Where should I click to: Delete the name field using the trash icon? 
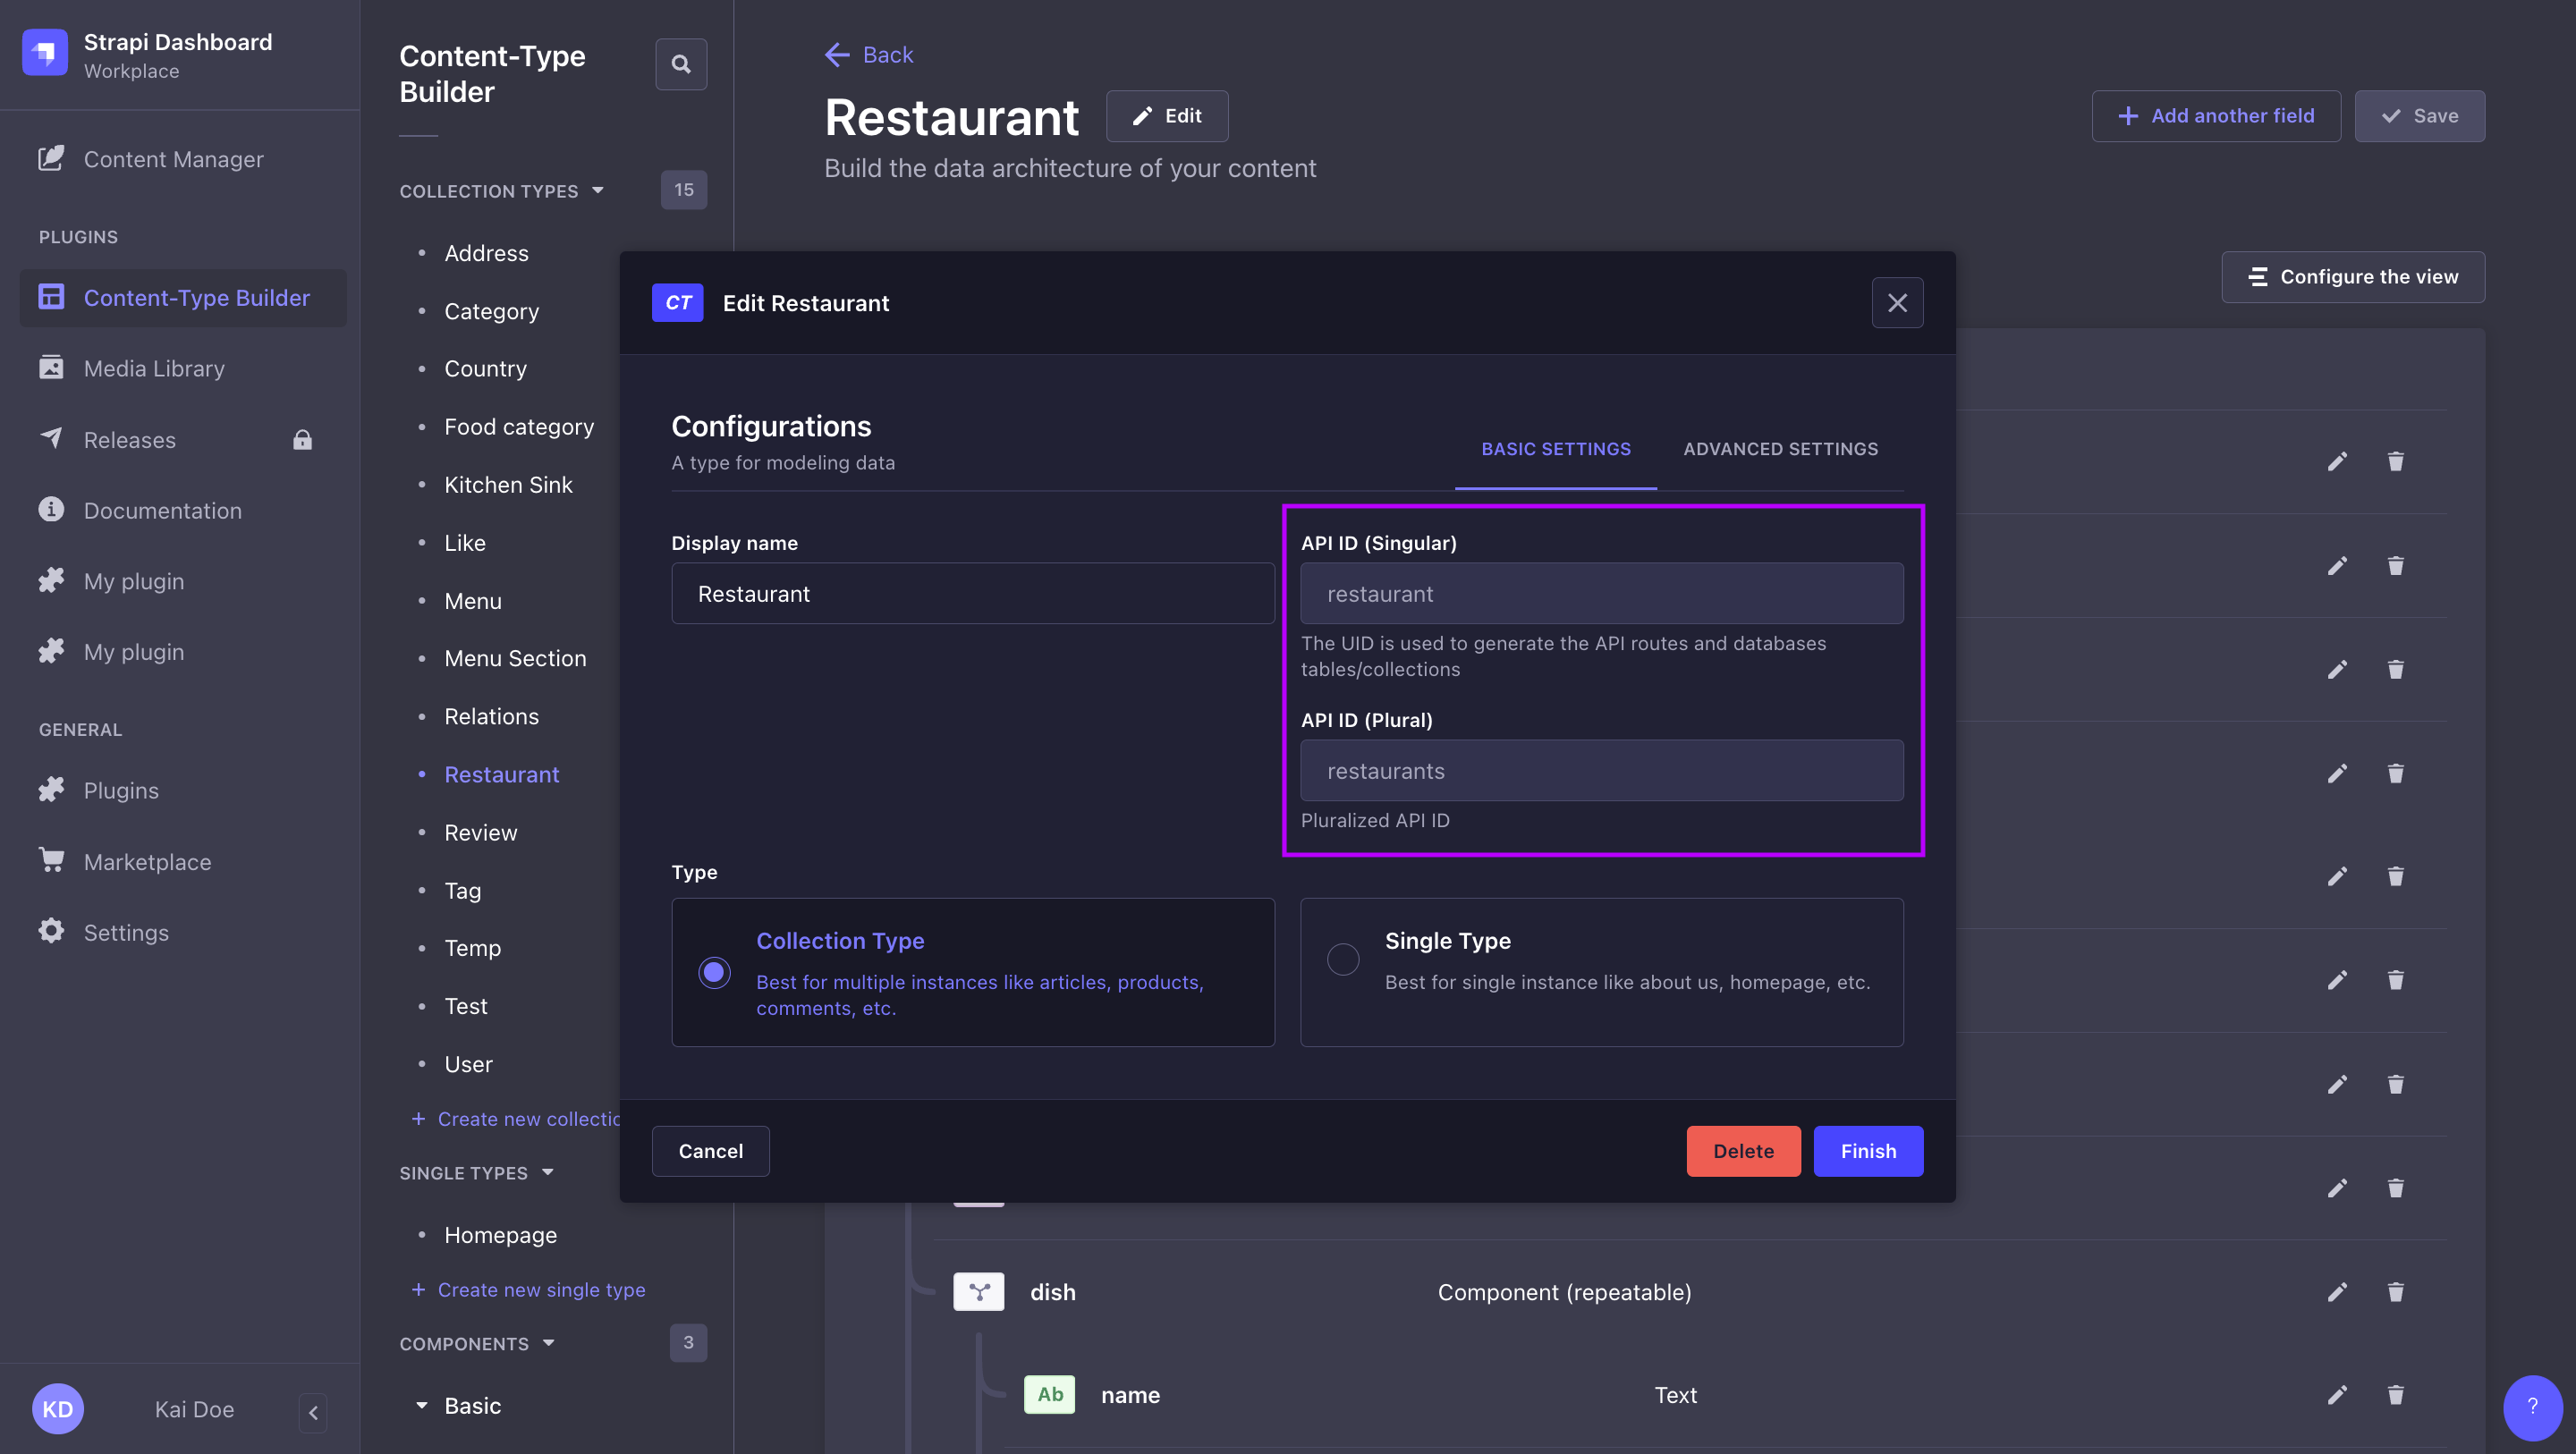[x=2396, y=1395]
